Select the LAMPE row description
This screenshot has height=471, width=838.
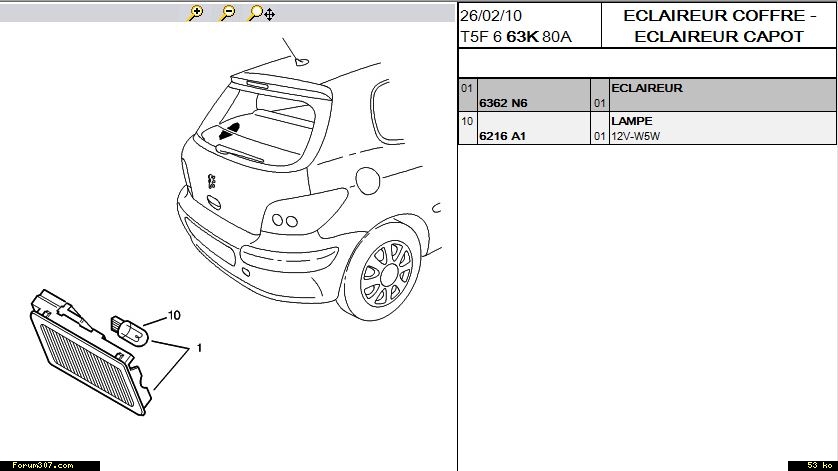coord(631,121)
